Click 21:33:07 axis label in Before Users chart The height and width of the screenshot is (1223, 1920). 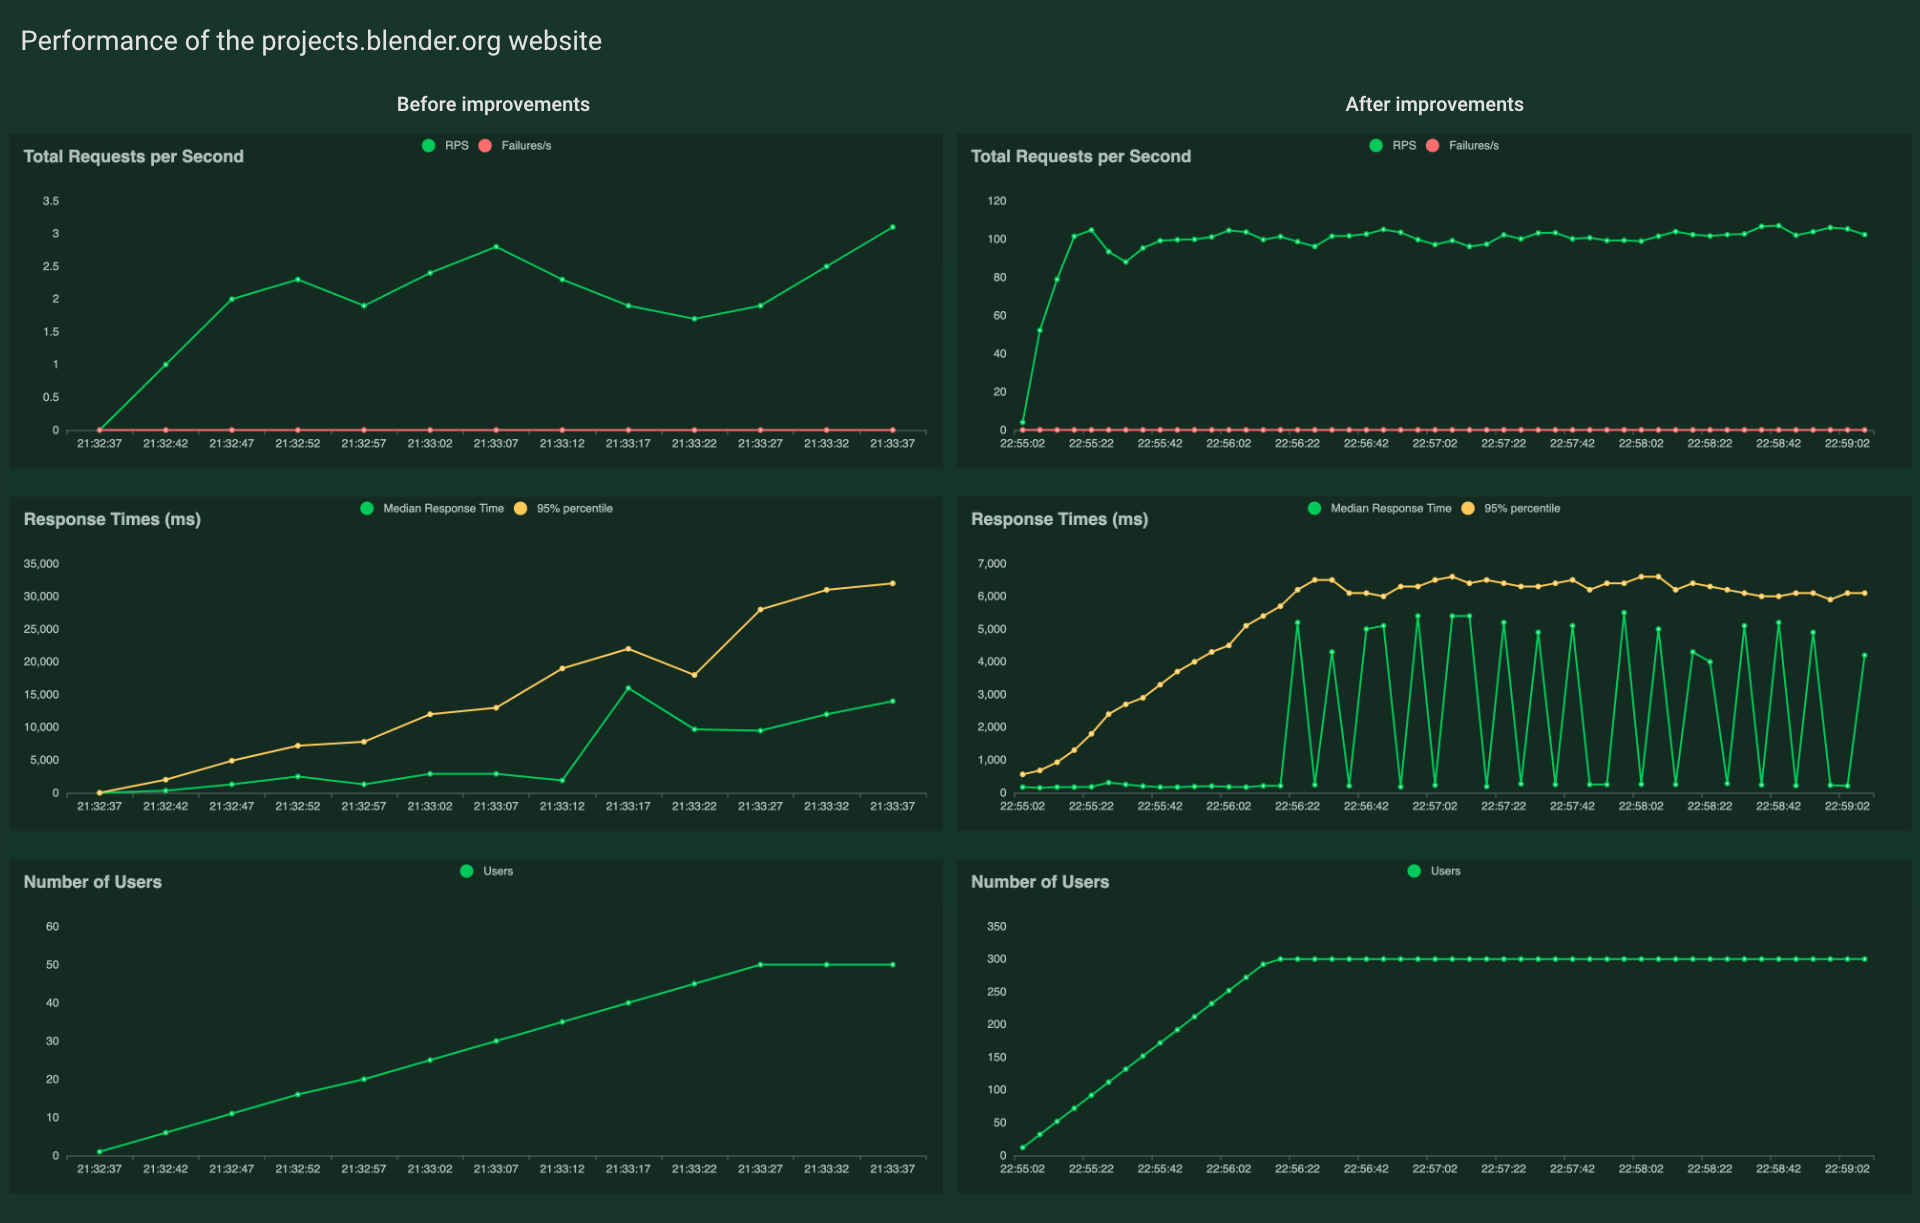496,1169
